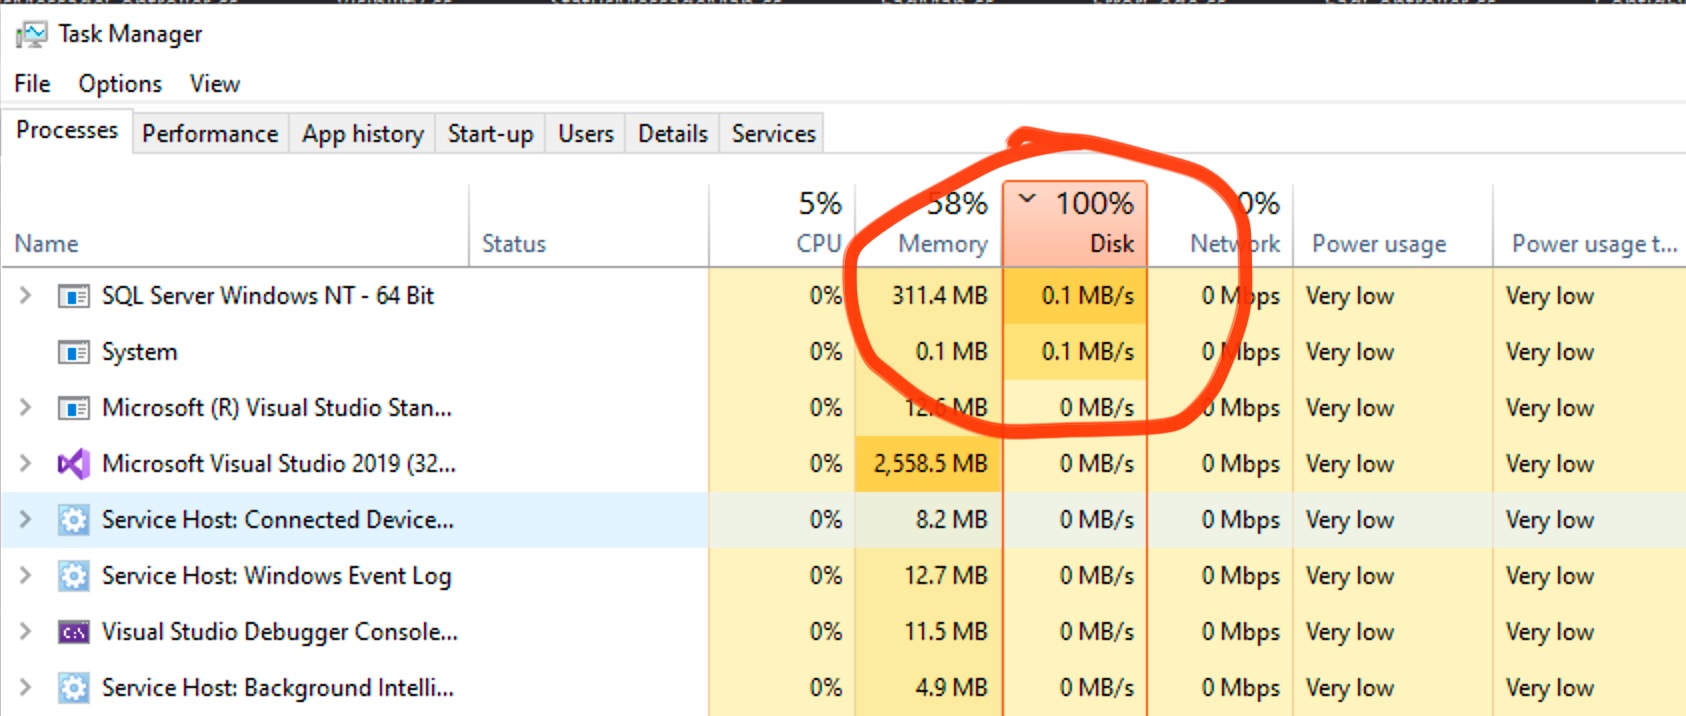1686x716 pixels.
Task: Click the Service Host: Connected Device gear icon
Action: coord(73,520)
